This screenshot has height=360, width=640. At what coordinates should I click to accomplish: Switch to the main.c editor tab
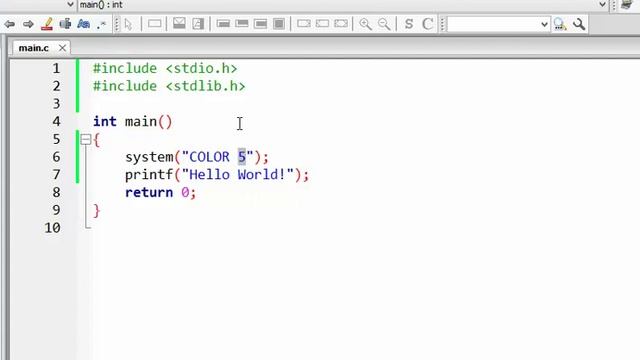tap(33, 48)
